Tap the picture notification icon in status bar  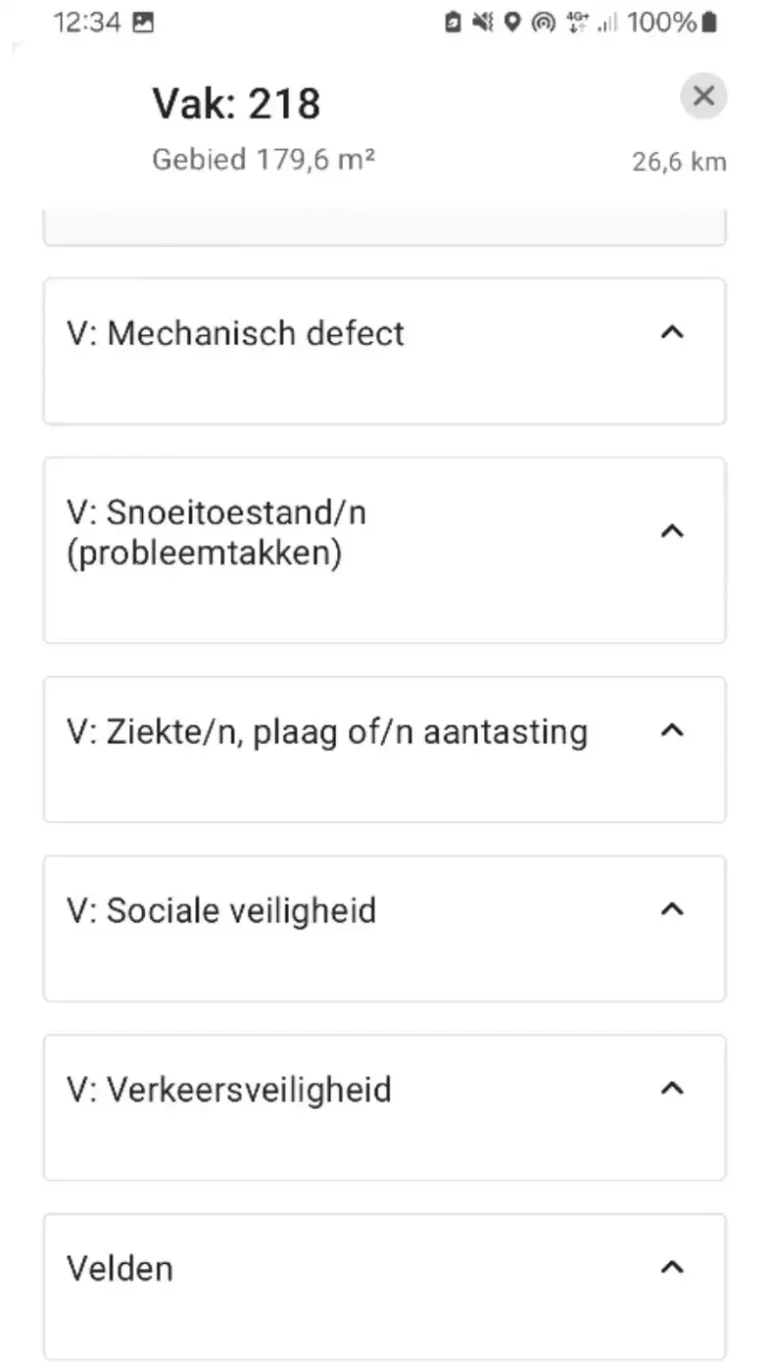(143, 23)
